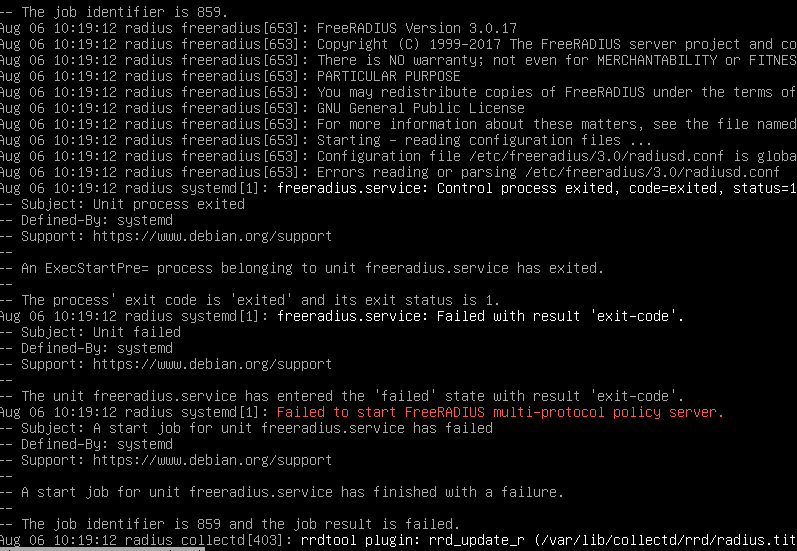Click the pager status bar at bottom left
Viewport: 797px width, 551px height.
coord(102,549)
